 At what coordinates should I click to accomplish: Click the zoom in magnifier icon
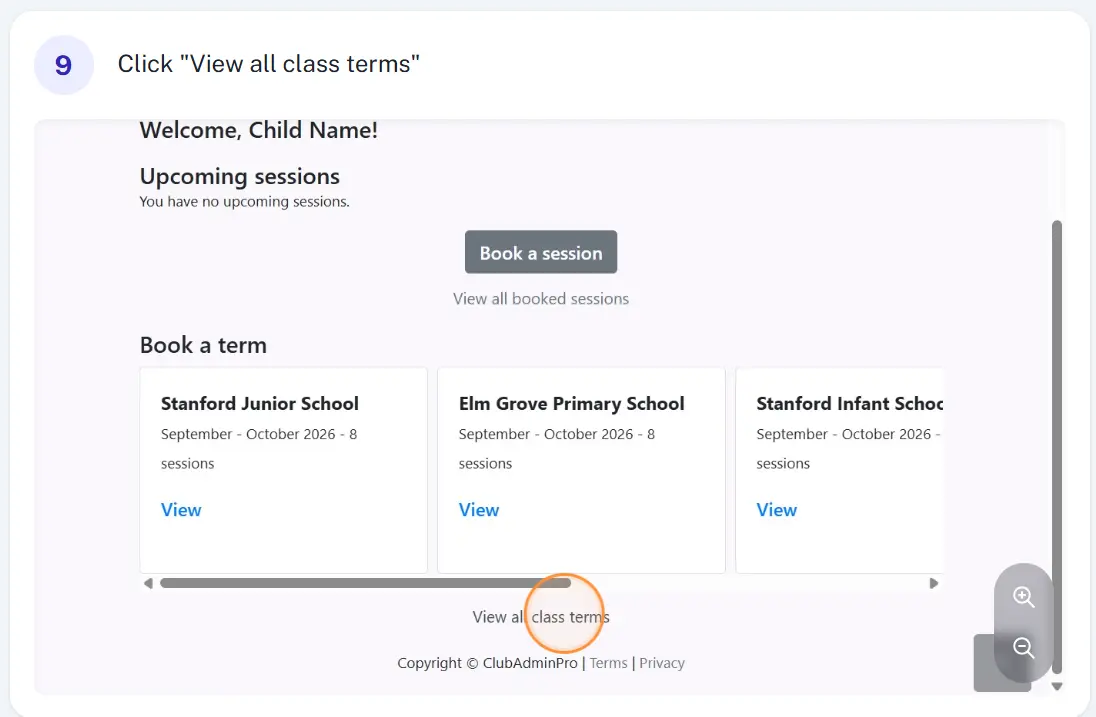coord(1024,597)
